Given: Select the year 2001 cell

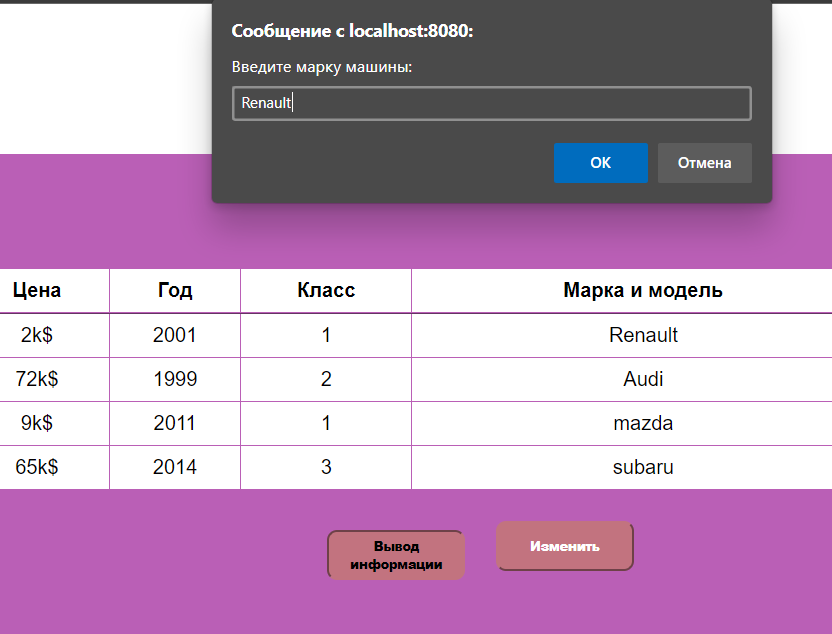Looking at the screenshot, I should 175,335.
